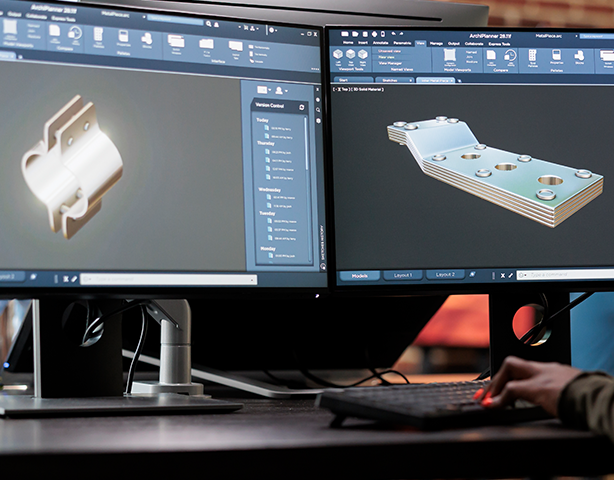Click the 3D Solid Material viewport label

(368, 89)
